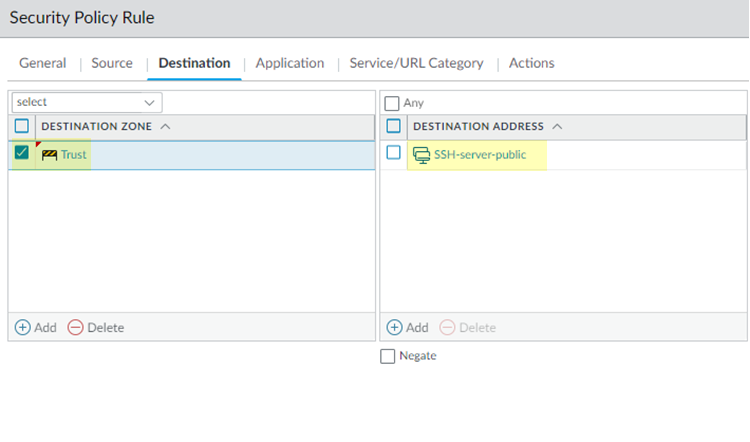
Task: Click the plus icon under Destination Address
Action: point(394,327)
